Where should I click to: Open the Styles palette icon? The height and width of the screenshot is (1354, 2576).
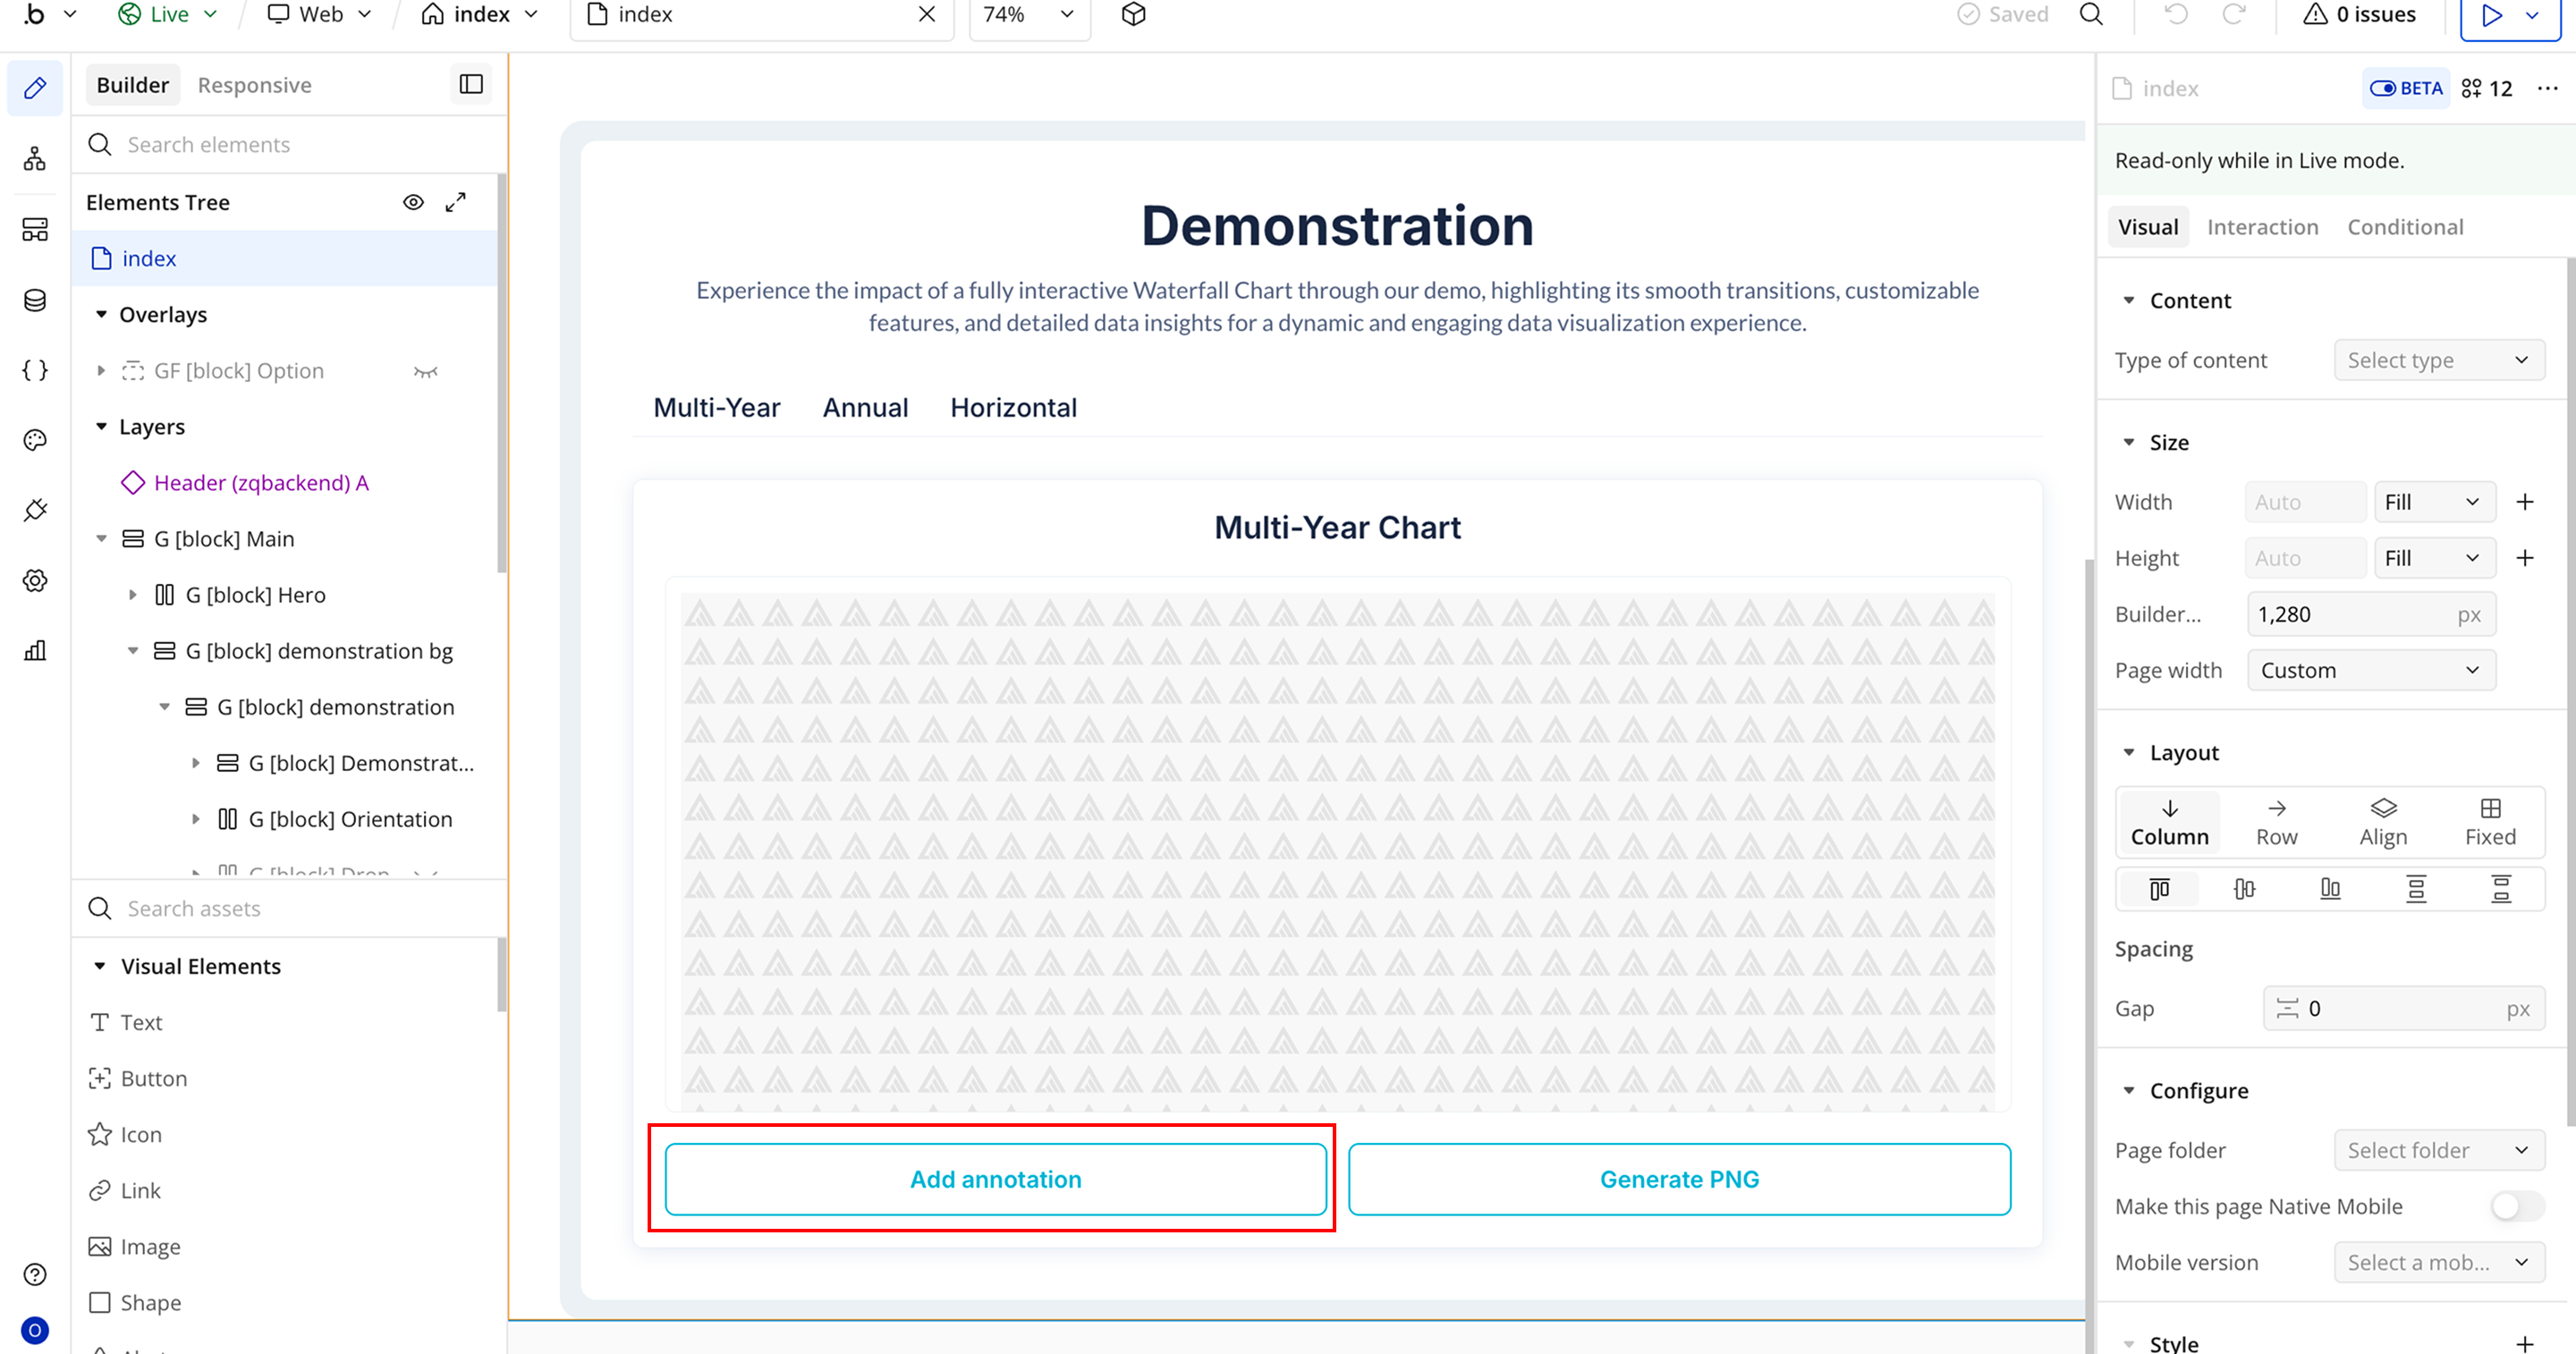click(x=35, y=440)
